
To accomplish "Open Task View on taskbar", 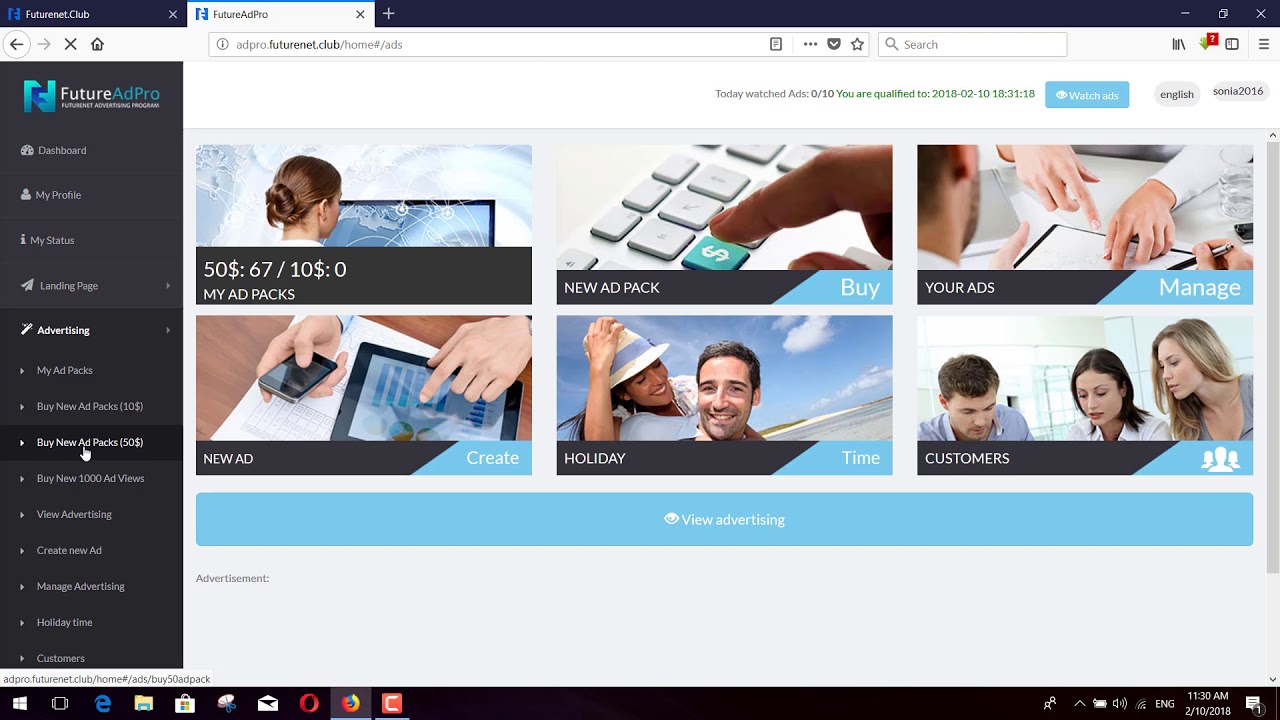I will pyautogui.click(x=60, y=704).
